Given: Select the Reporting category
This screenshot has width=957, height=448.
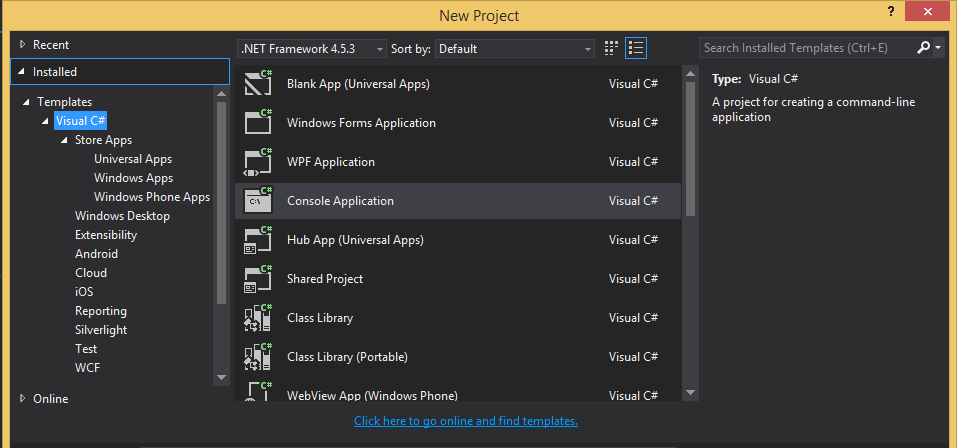Looking at the screenshot, I should coord(101,311).
